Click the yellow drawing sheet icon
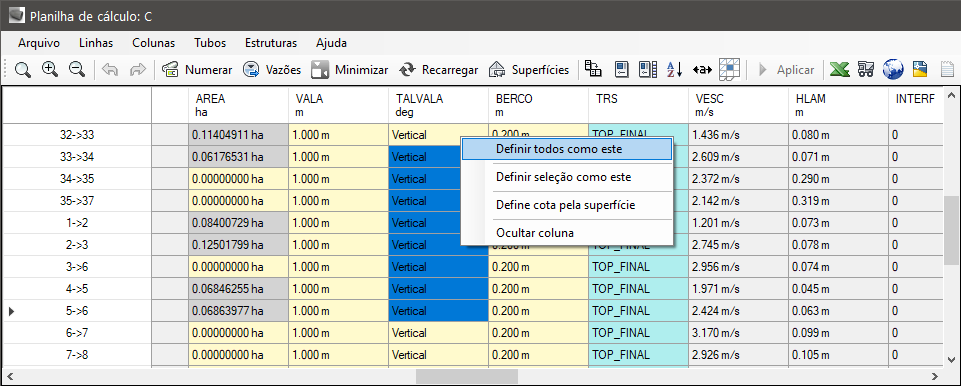Screen dimensions: 961x386 coord(921,69)
